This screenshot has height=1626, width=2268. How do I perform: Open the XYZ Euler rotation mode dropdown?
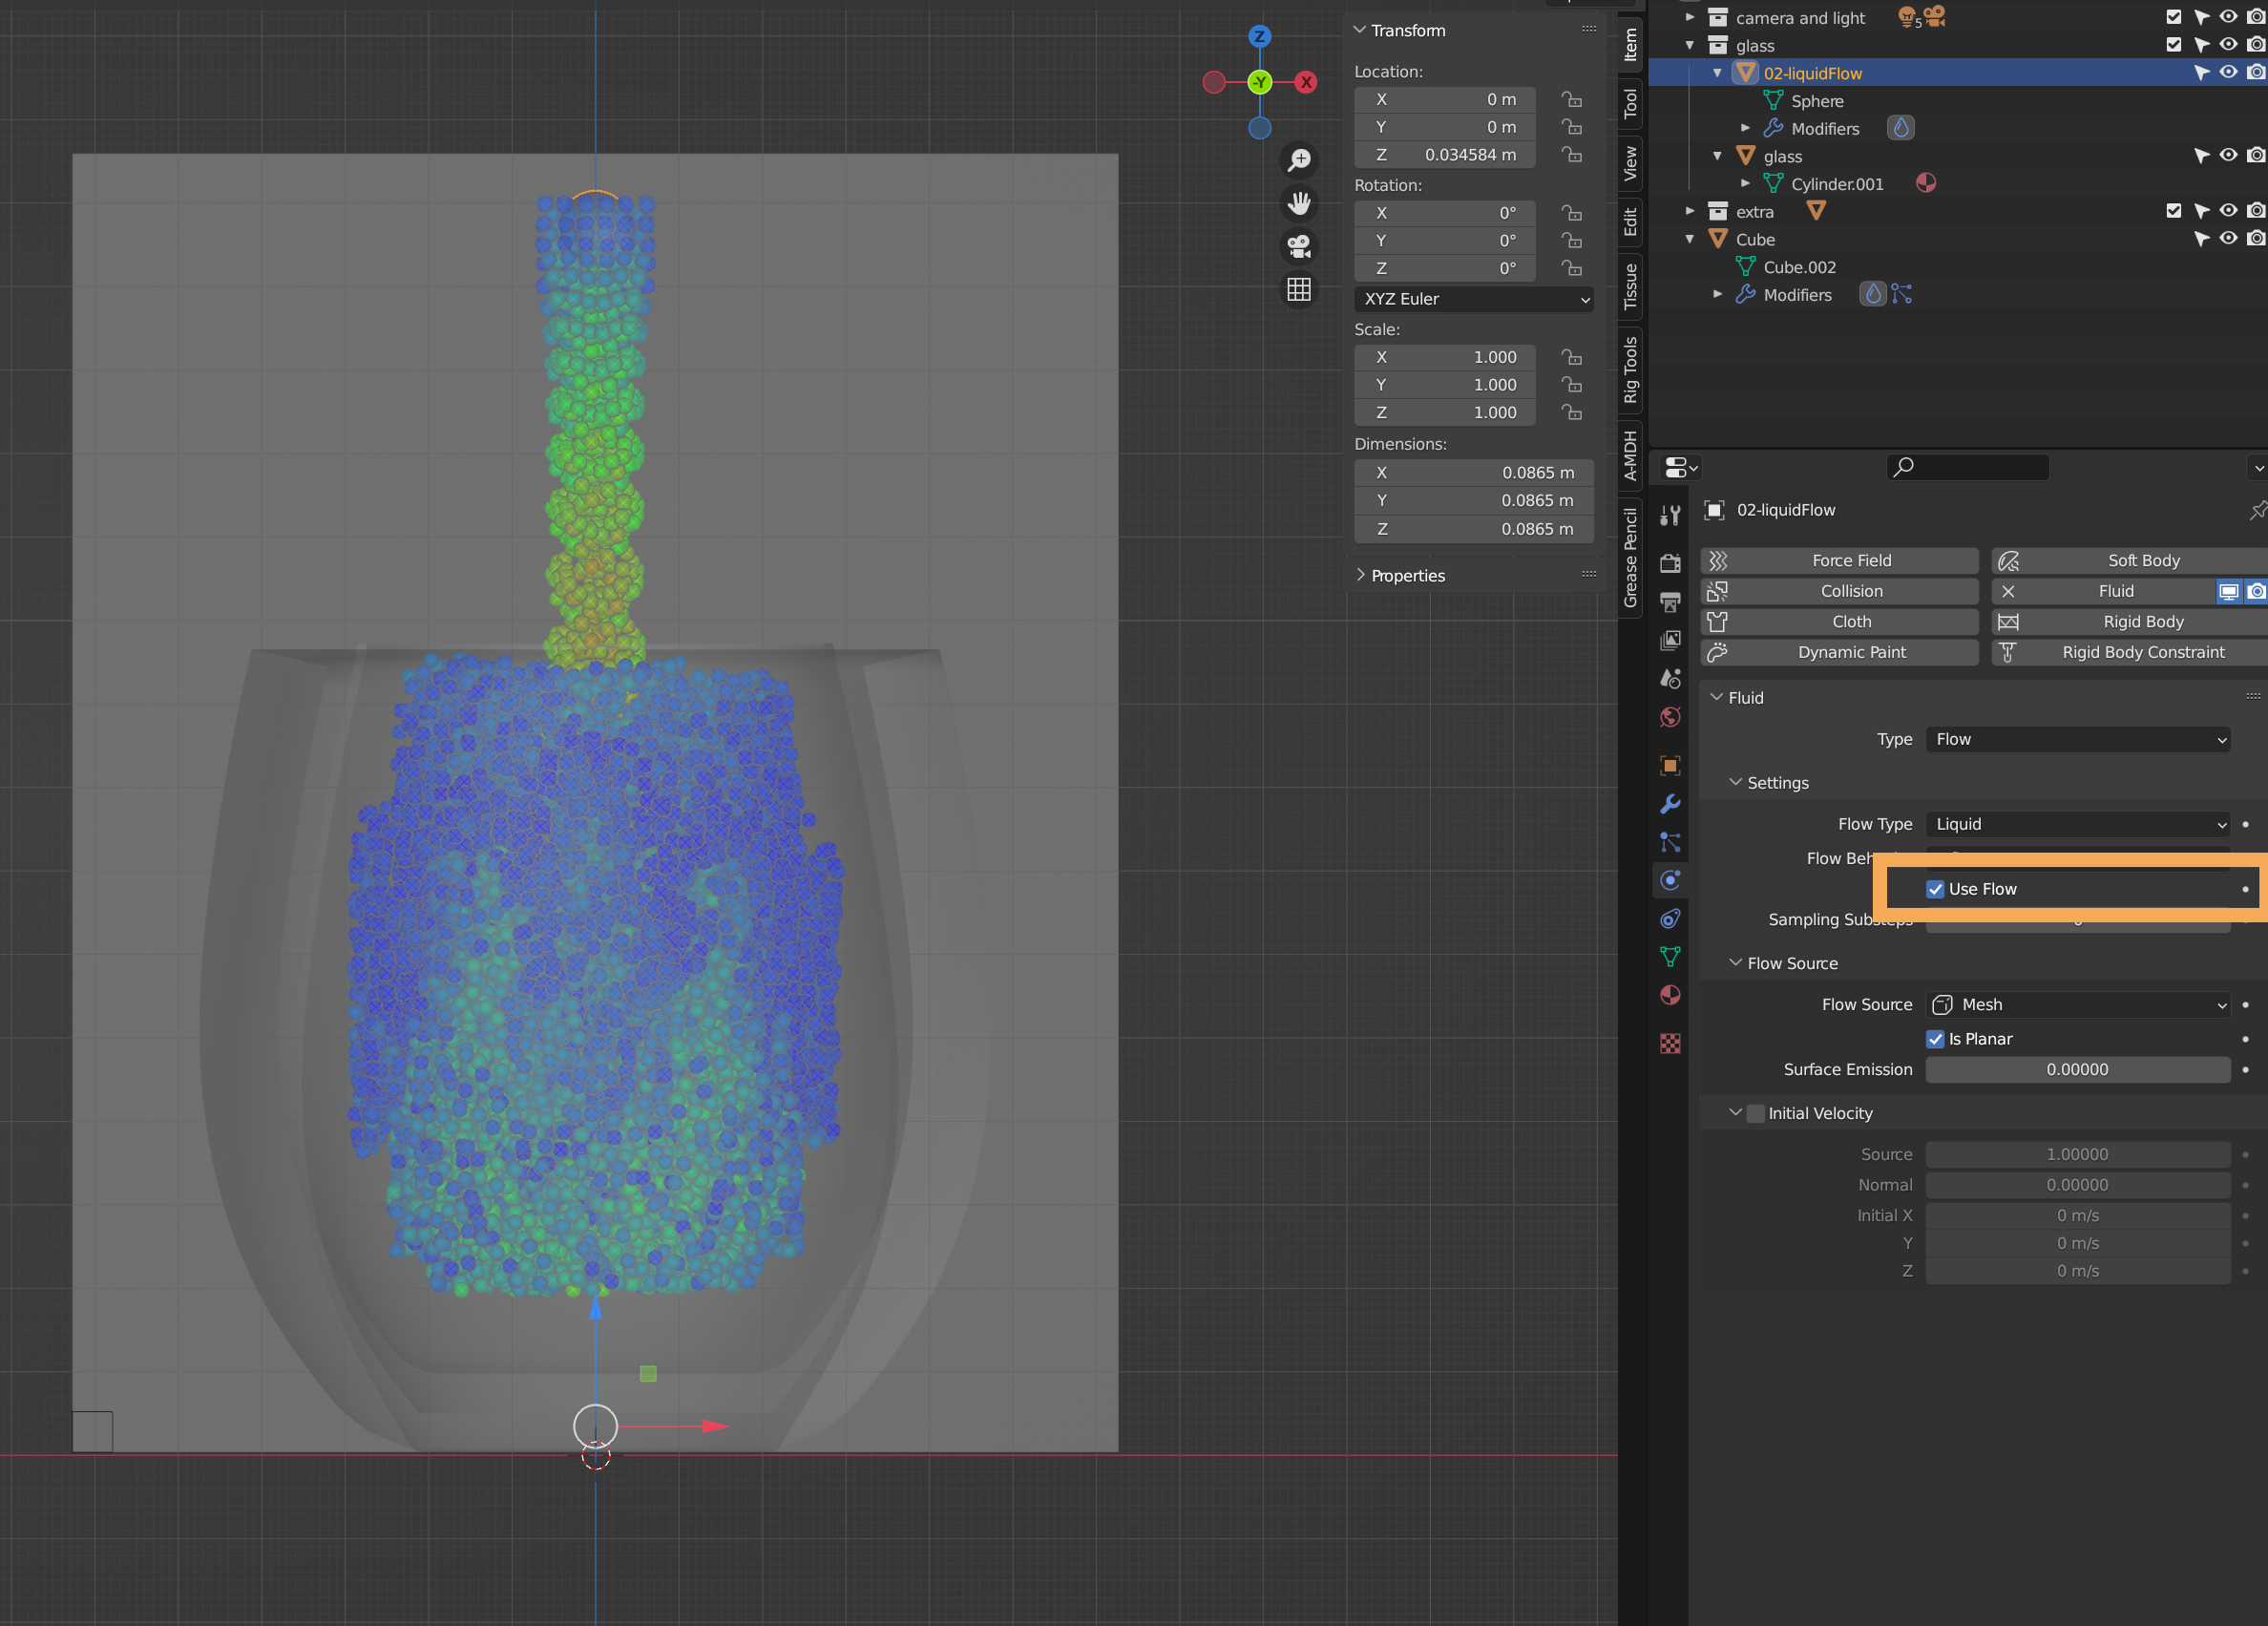[1473, 299]
